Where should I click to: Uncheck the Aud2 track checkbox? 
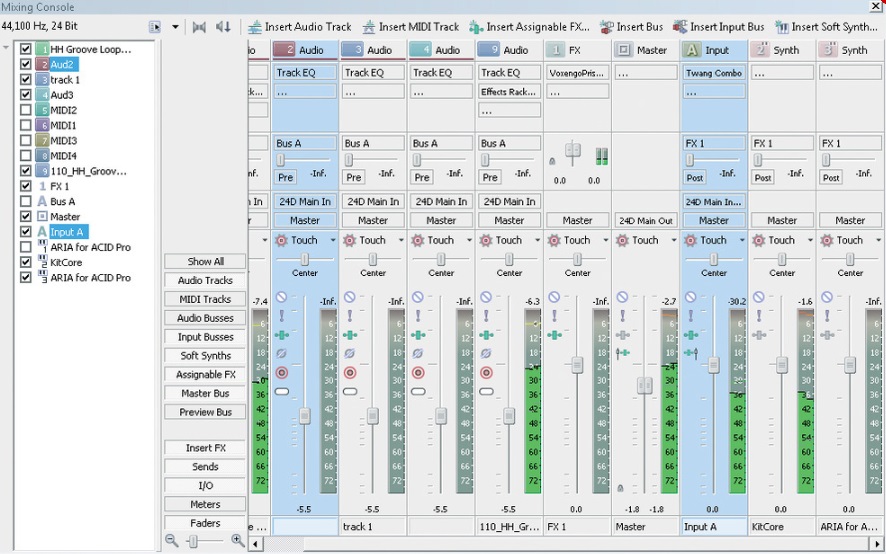click(x=26, y=64)
